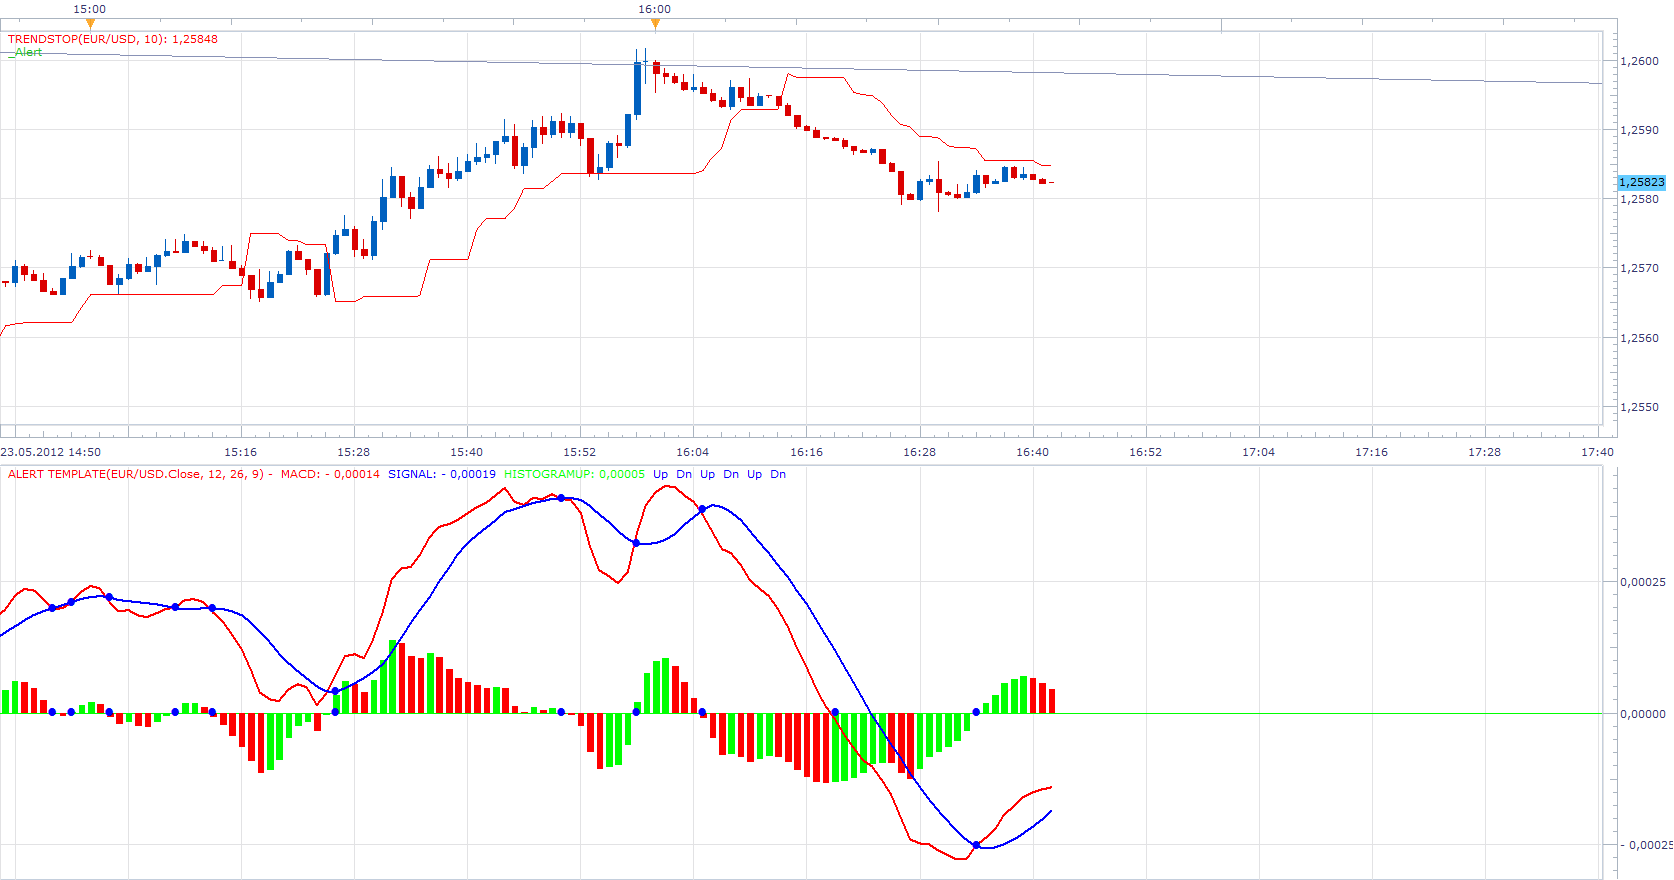1674x880 pixels.
Task: Click the HISTOGRAMUP: 0,00005 value label
Action: 574,474
